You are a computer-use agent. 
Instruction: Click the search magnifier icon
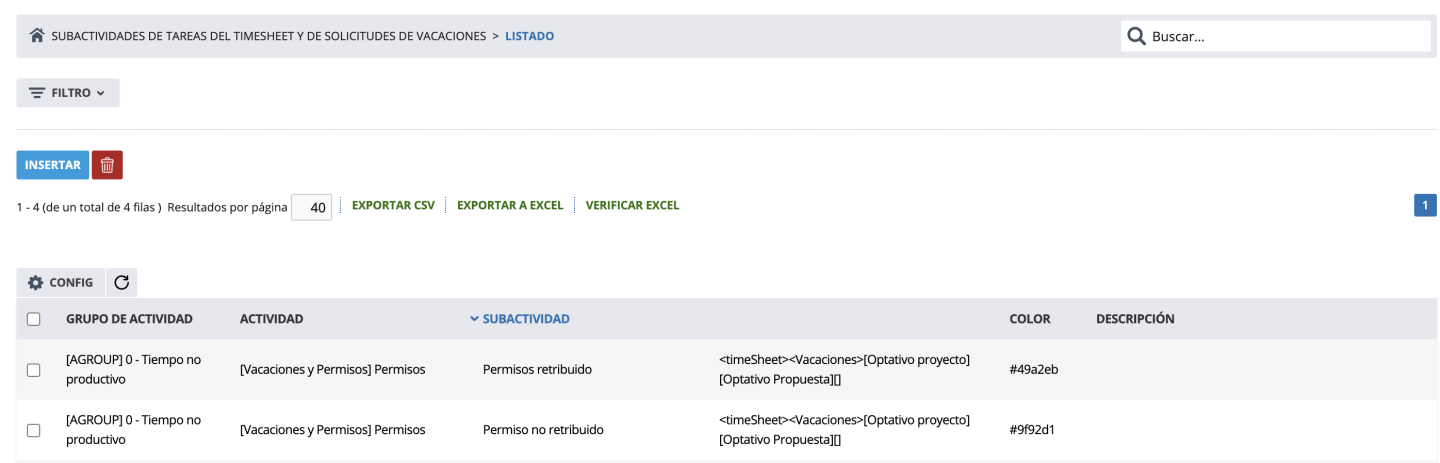click(1136, 36)
